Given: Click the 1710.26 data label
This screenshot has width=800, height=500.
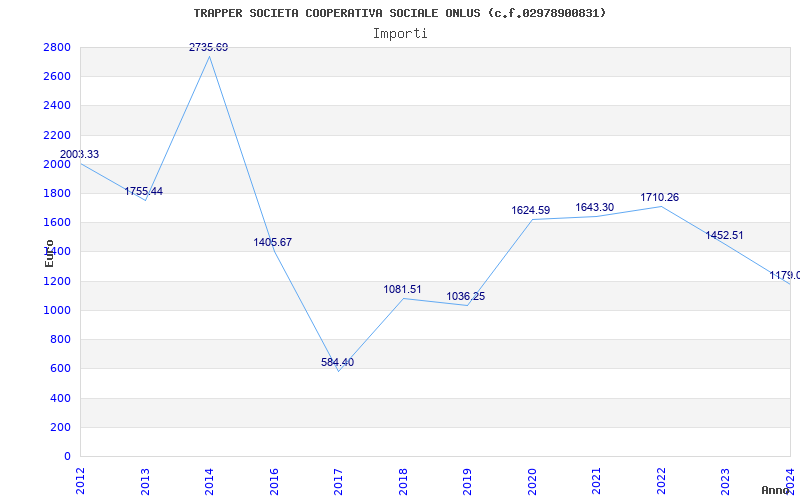Looking at the screenshot, I should point(660,197).
